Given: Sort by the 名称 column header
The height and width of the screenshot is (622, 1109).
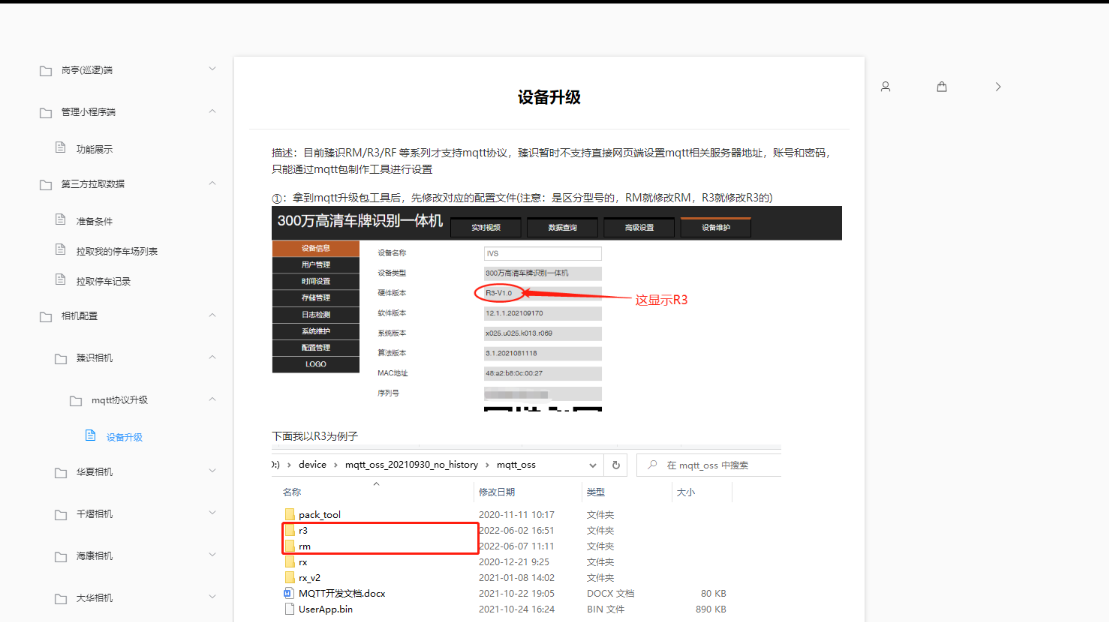Looking at the screenshot, I should 292,492.
